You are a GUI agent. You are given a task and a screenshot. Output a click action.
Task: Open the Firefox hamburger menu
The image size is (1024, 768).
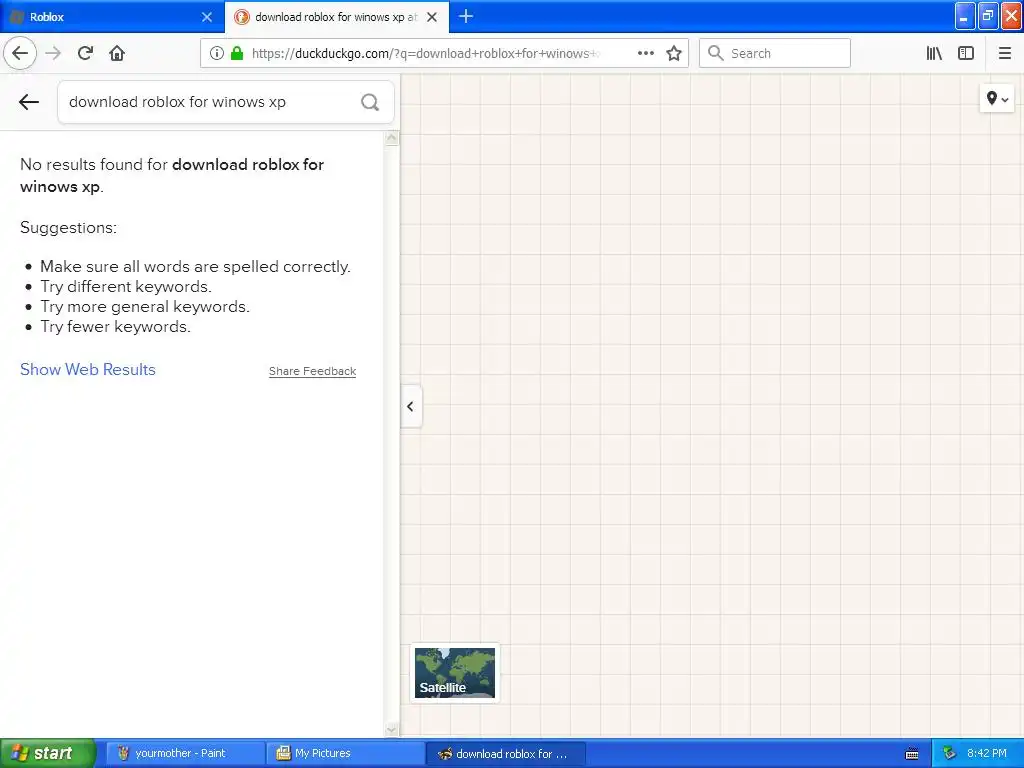click(1004, 53)
